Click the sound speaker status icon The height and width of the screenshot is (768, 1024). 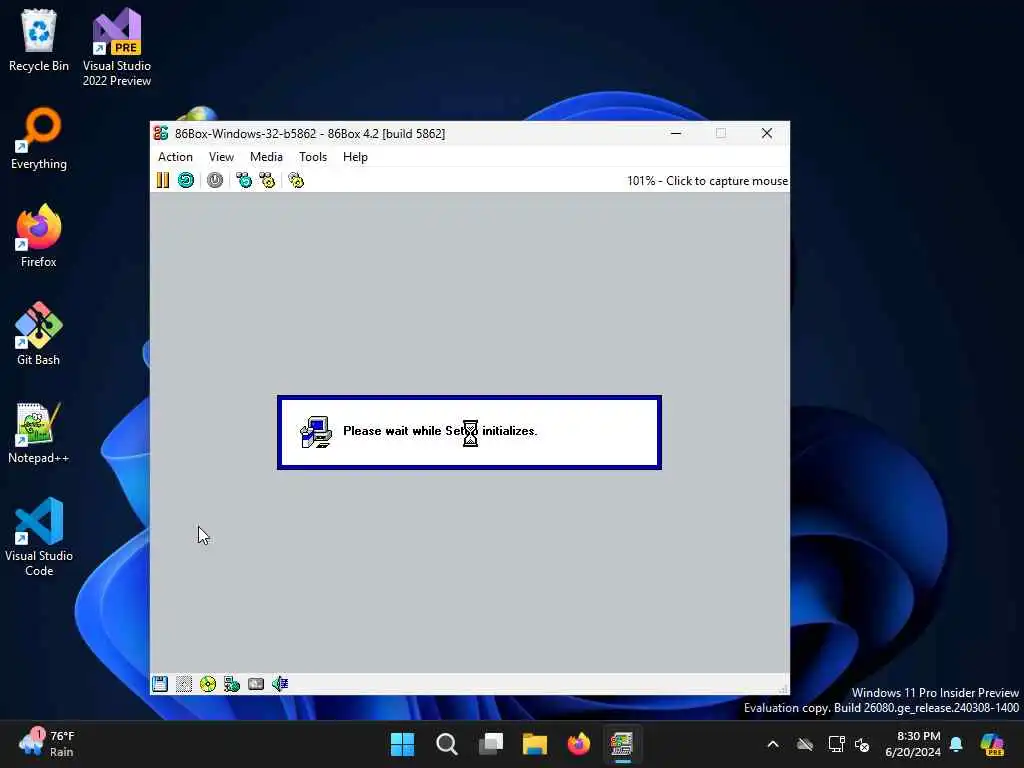280,684
